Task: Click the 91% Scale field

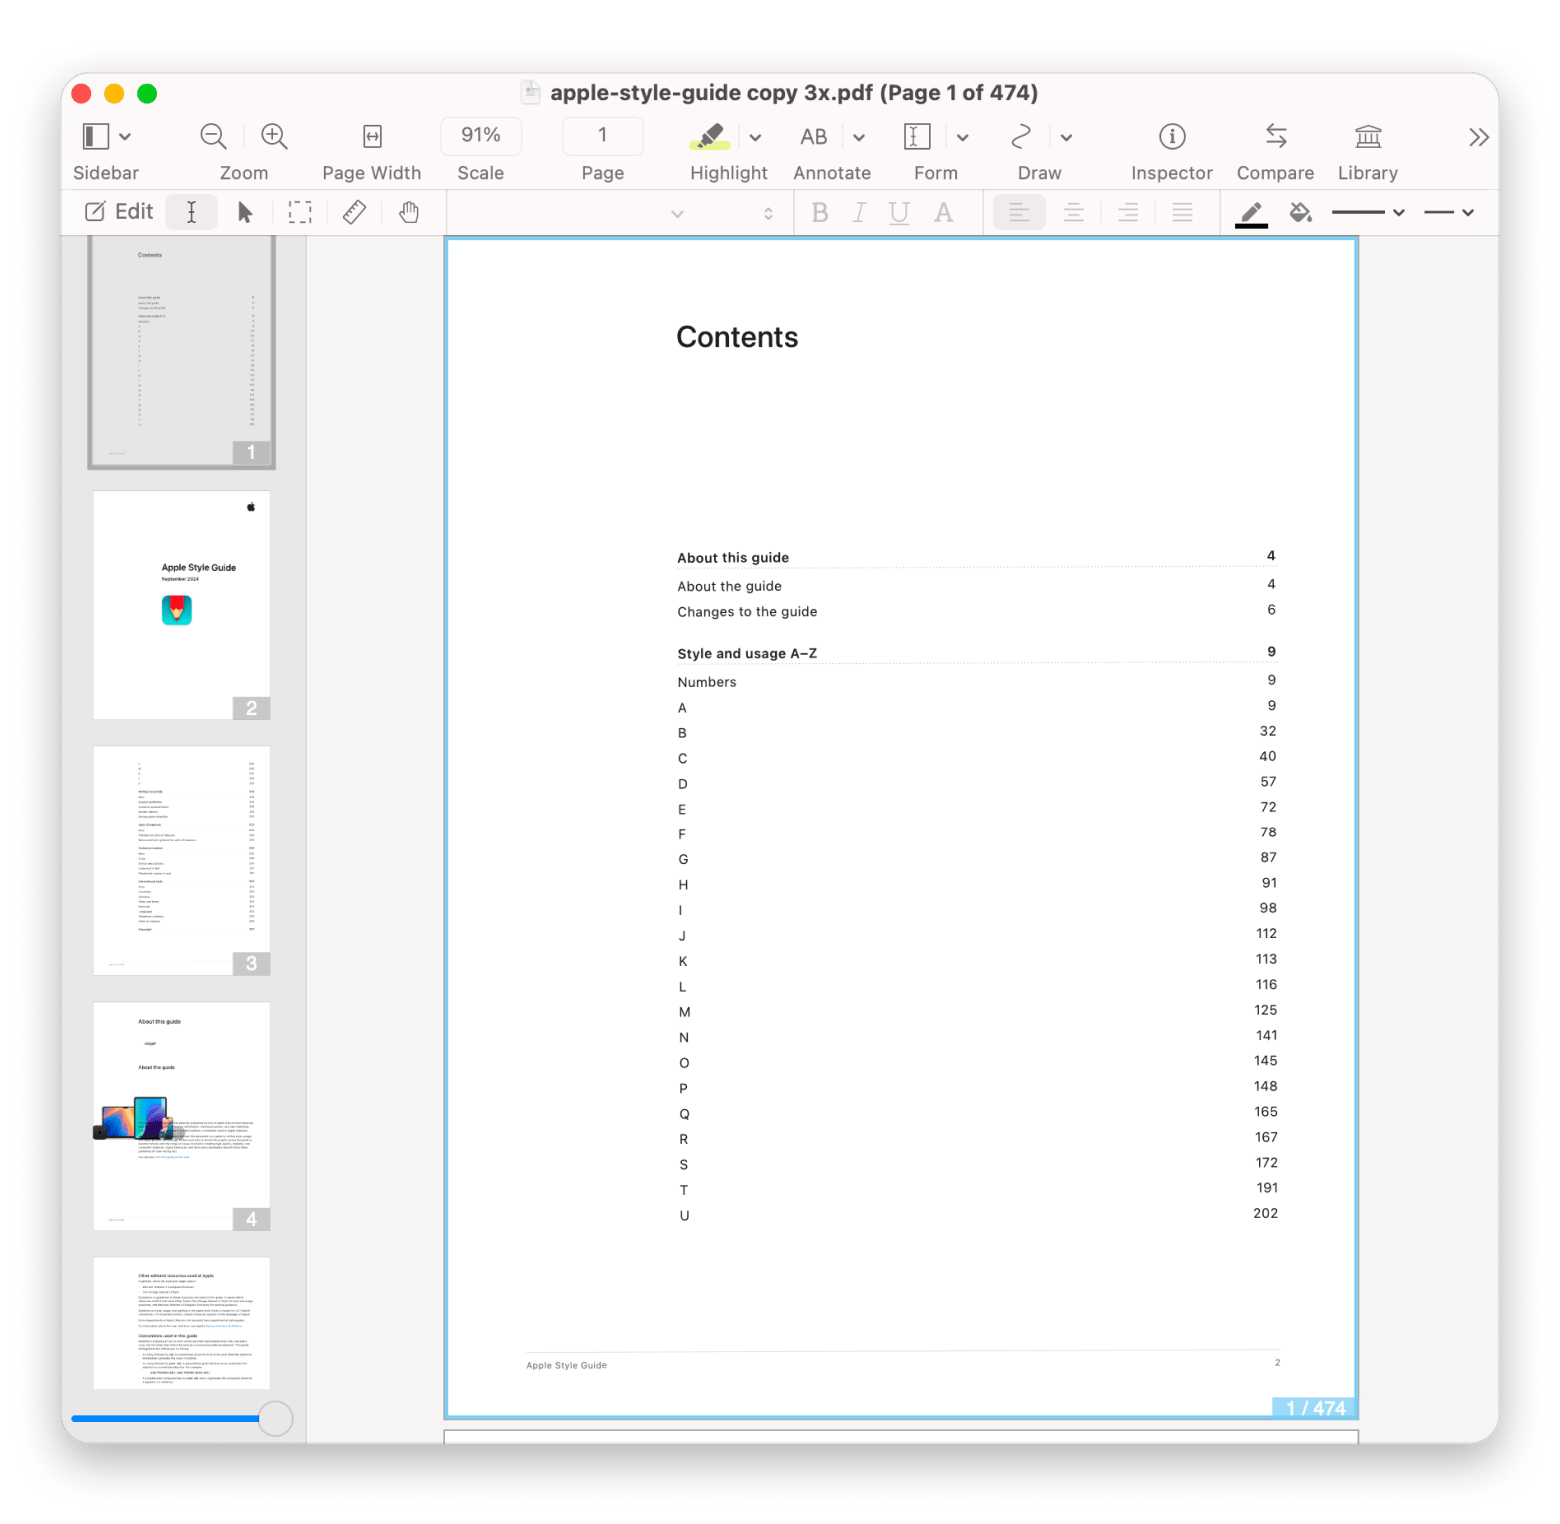Action: click(x=481, y=135)
